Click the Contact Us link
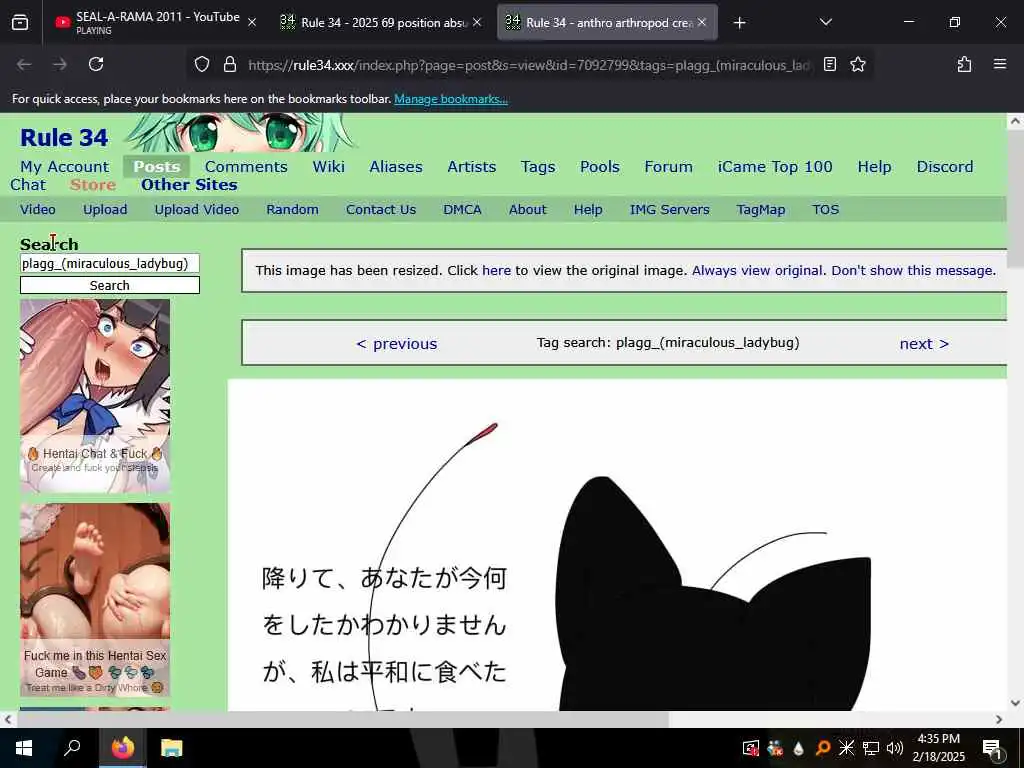1024x768 pixels. tap(381, 210)
